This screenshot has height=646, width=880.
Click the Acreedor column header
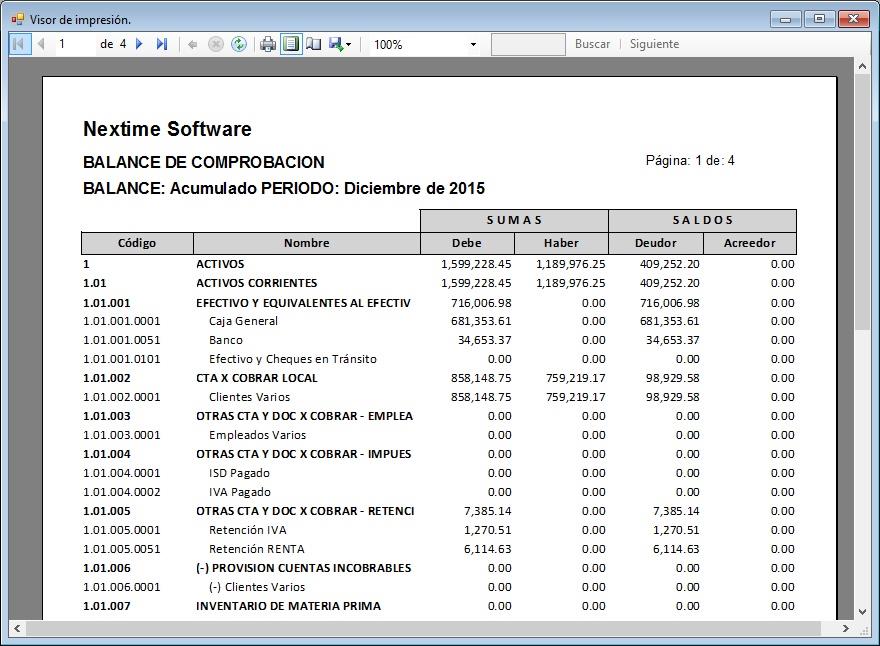749,243
